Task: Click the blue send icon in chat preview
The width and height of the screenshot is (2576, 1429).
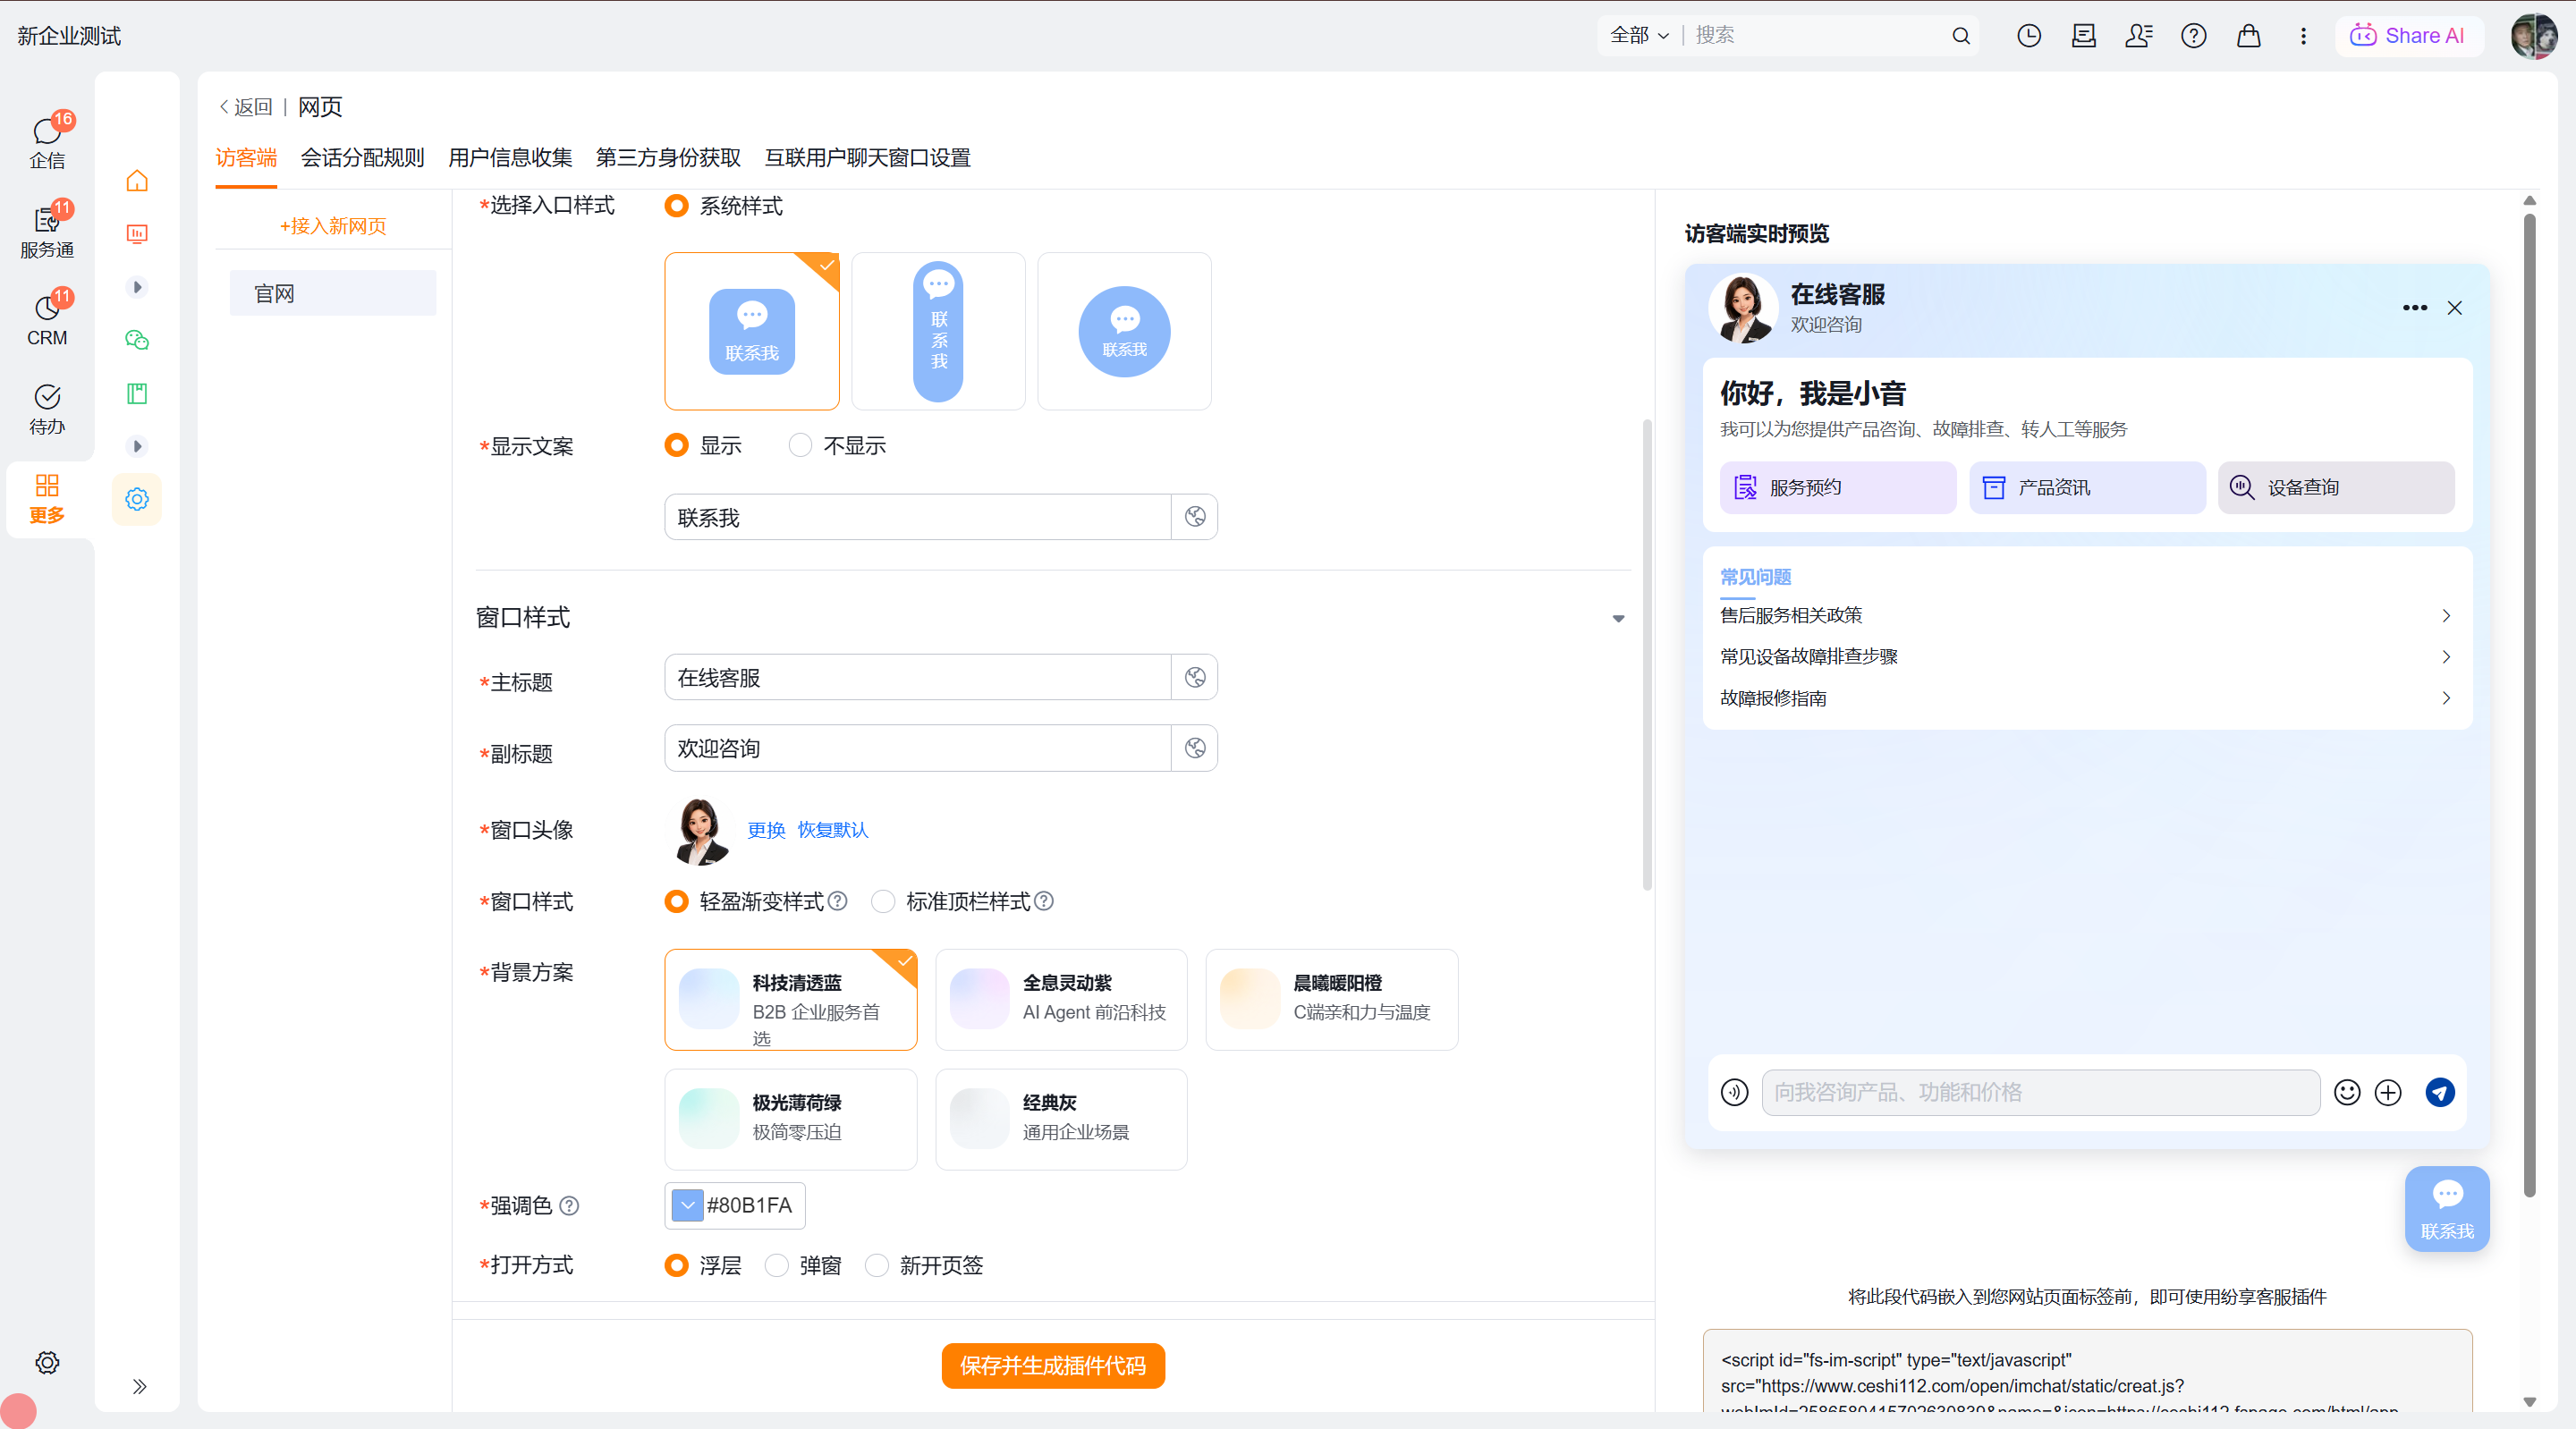Action: (2440, 1092)
